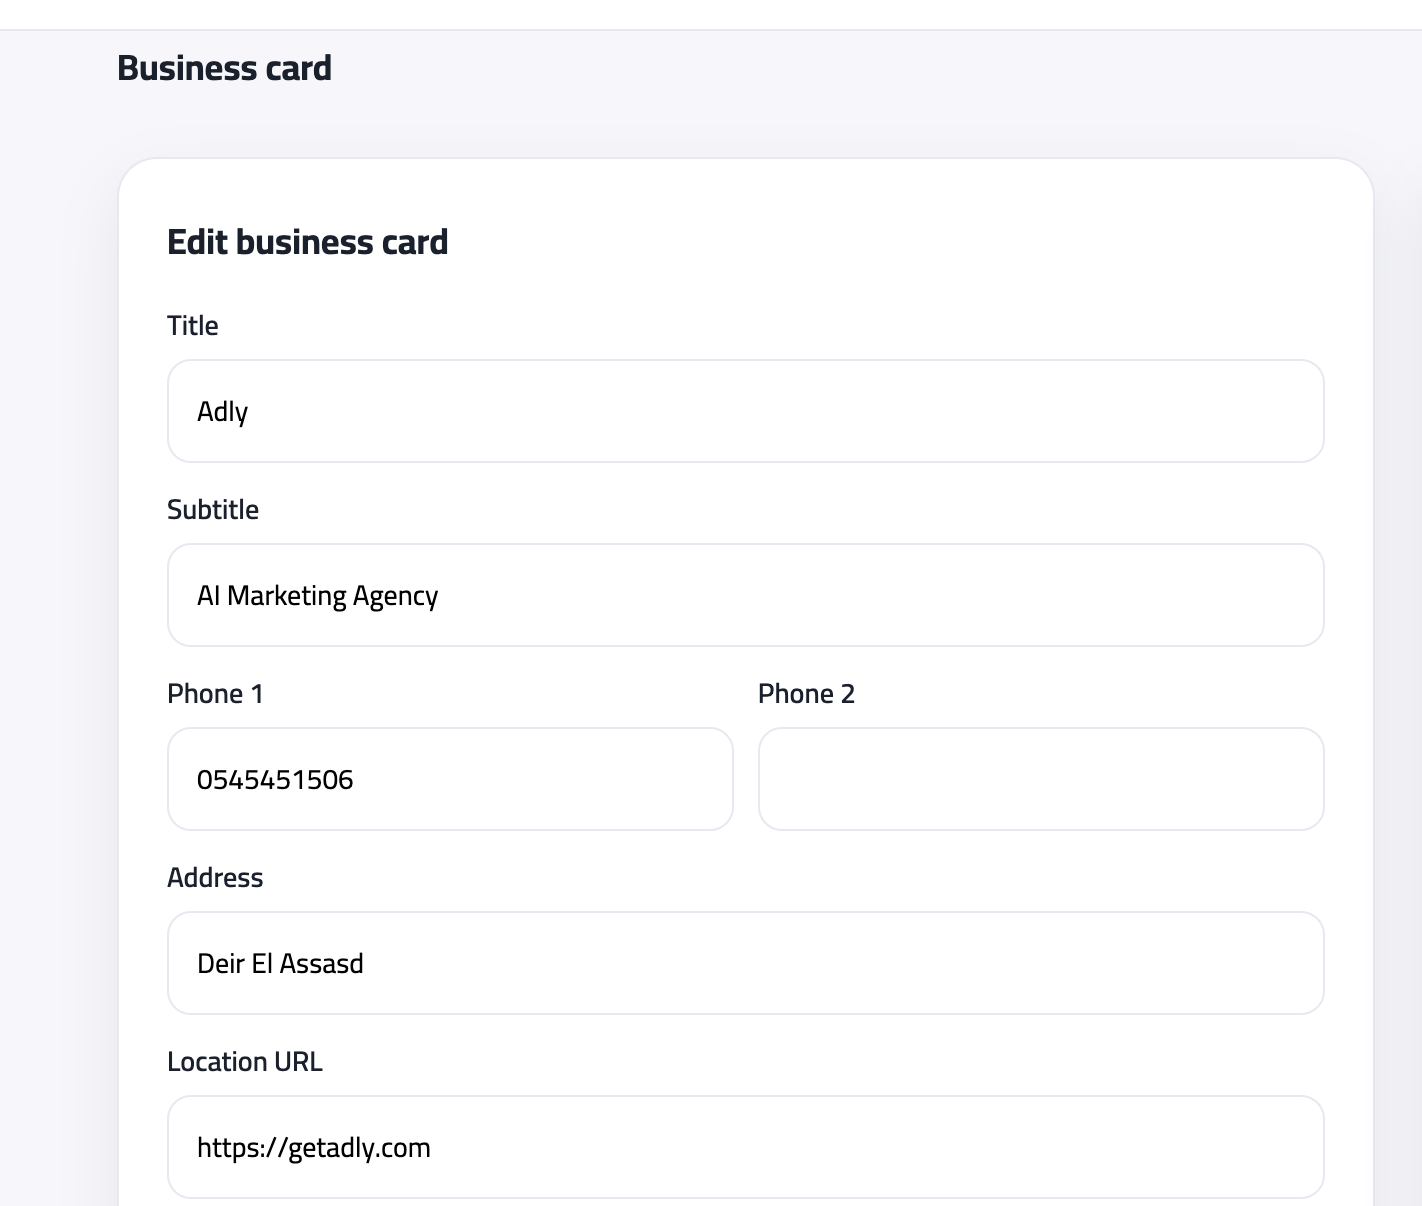Viewport: 1422px width, 1206px height.
Task: Click the Title field label
Action: pyautogui.click(x=193, y=324)
